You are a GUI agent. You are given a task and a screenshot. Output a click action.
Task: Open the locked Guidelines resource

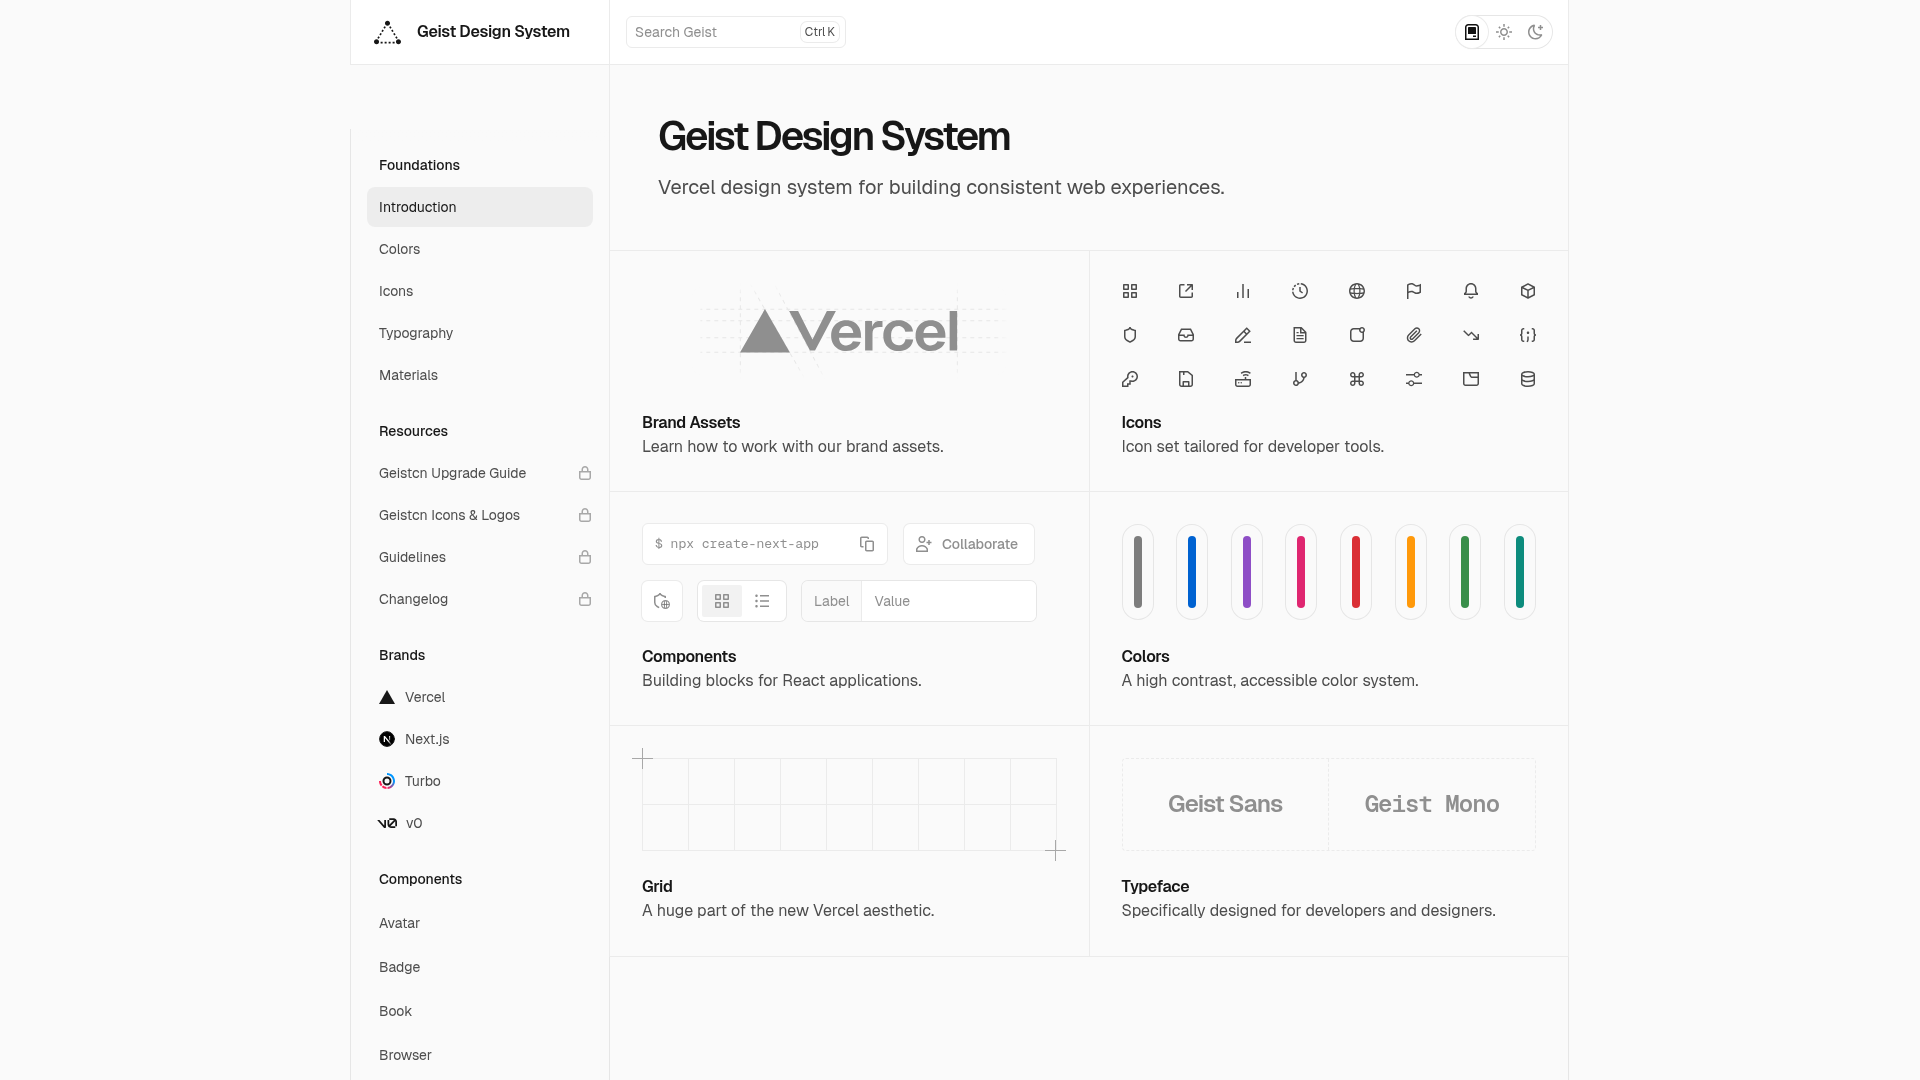pyautogui.click(x=480, y=557)
